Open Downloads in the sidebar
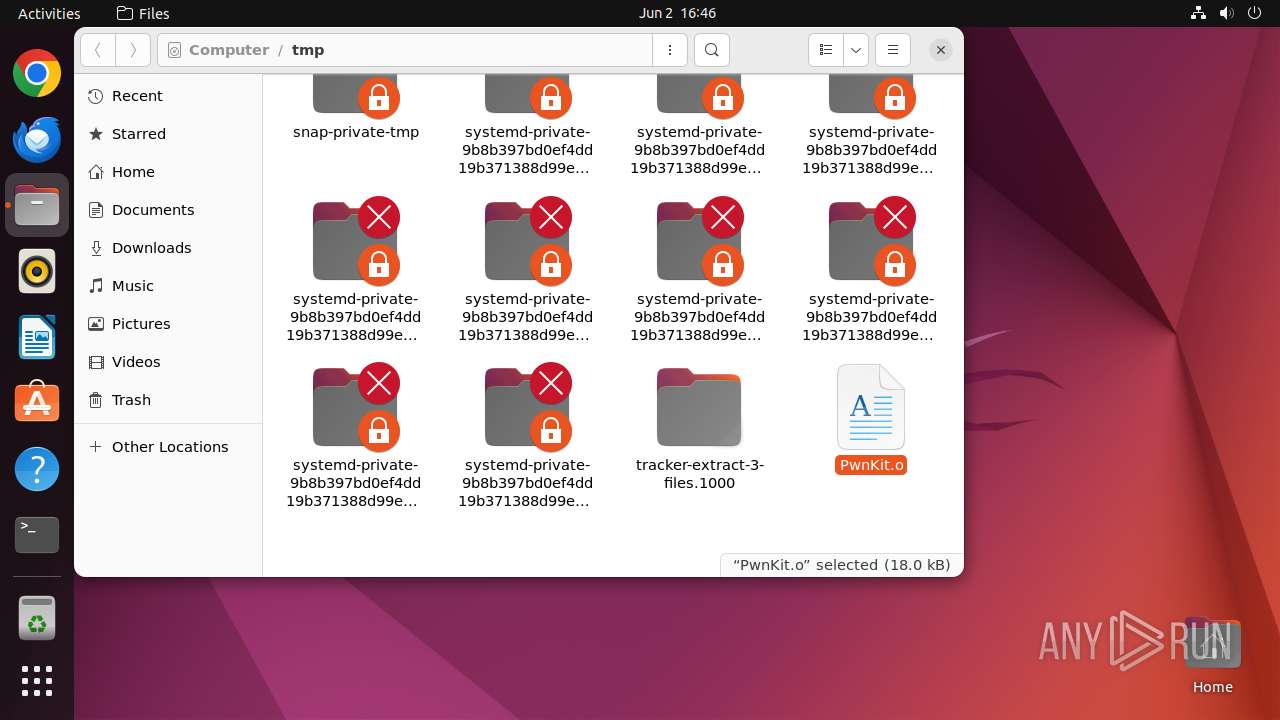The image size is (1280, 720). (168, 248)
